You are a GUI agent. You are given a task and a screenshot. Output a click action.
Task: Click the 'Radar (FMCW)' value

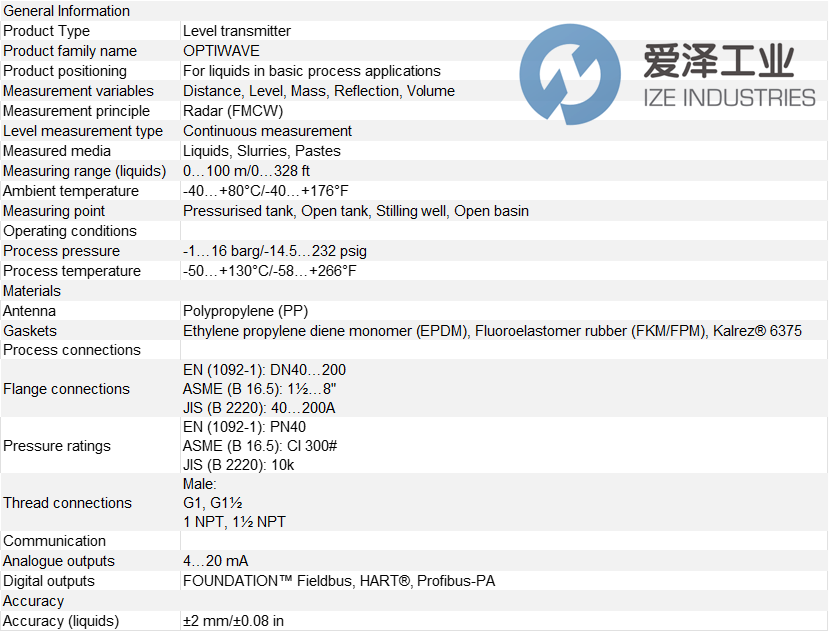(x=233, y=111)
